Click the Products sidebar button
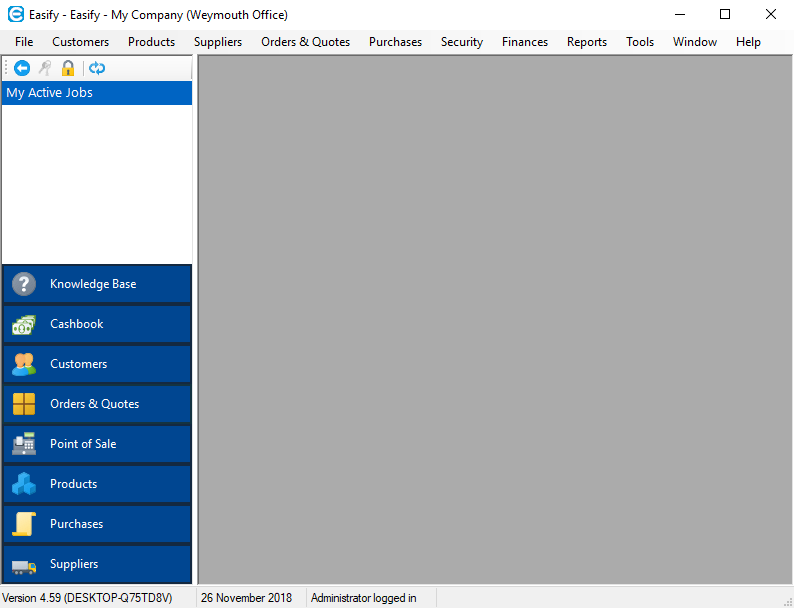 tap(97, 484)
